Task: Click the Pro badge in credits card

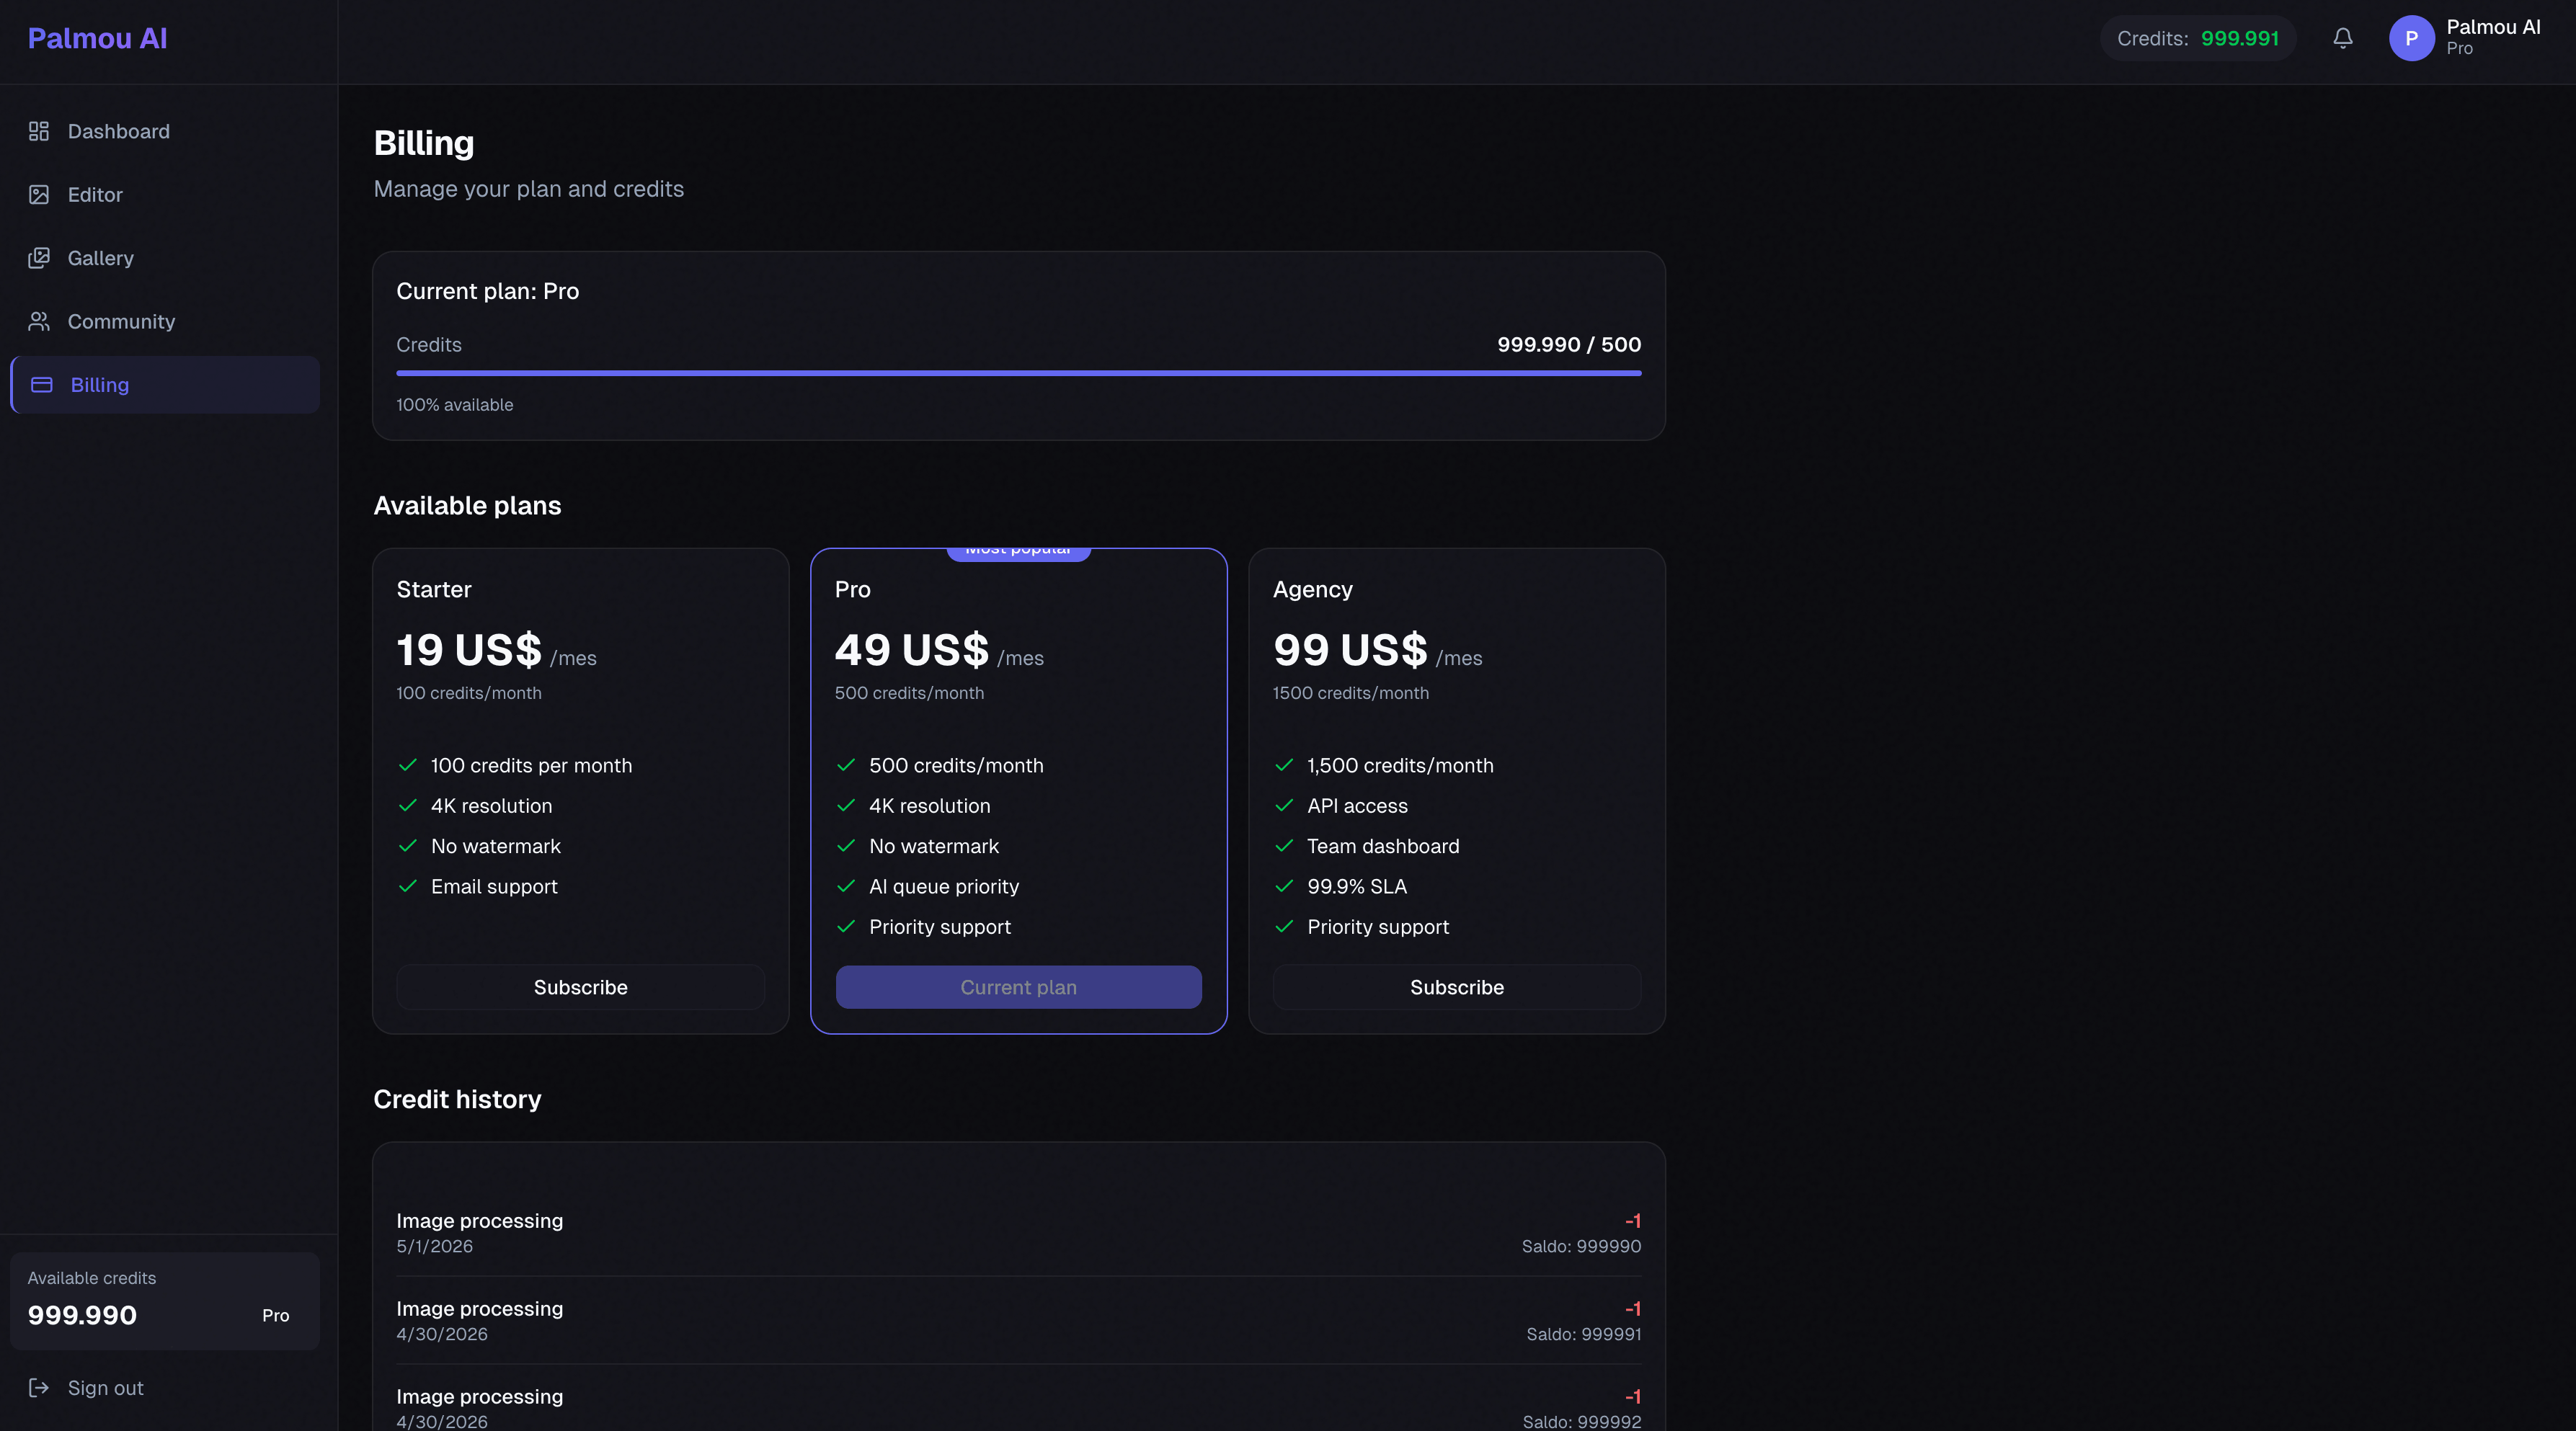Action: pos(275,1315)
